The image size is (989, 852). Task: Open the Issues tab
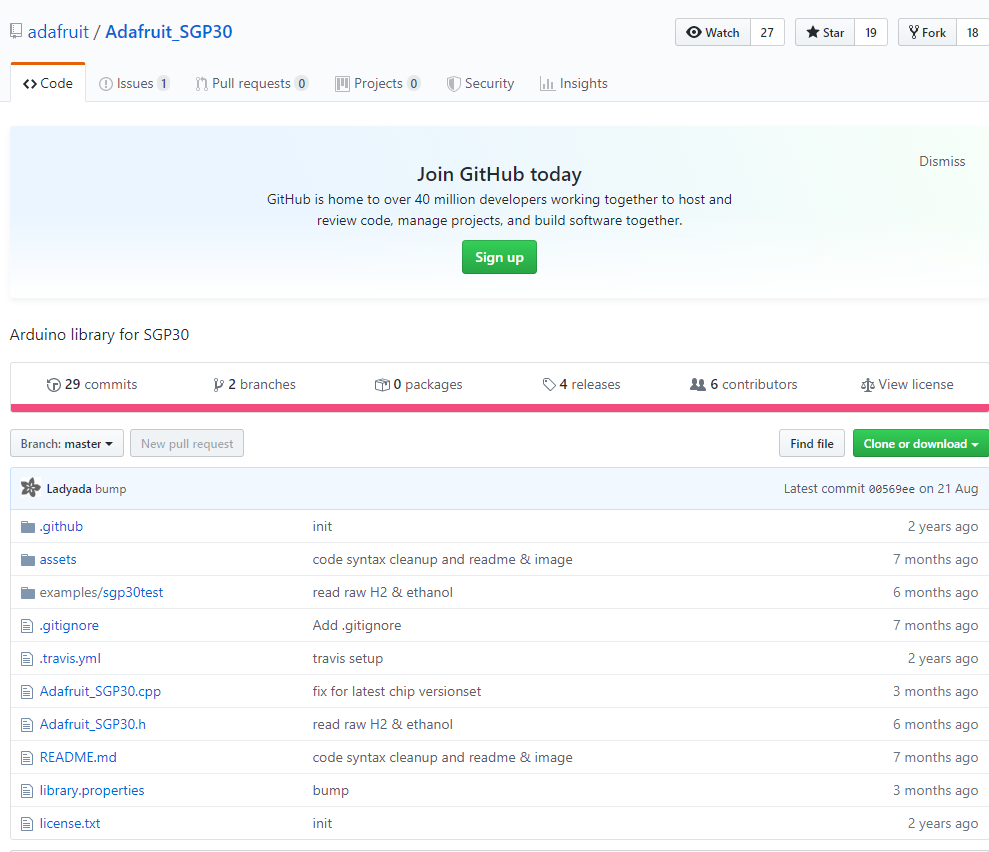click(x=134, y=83)
